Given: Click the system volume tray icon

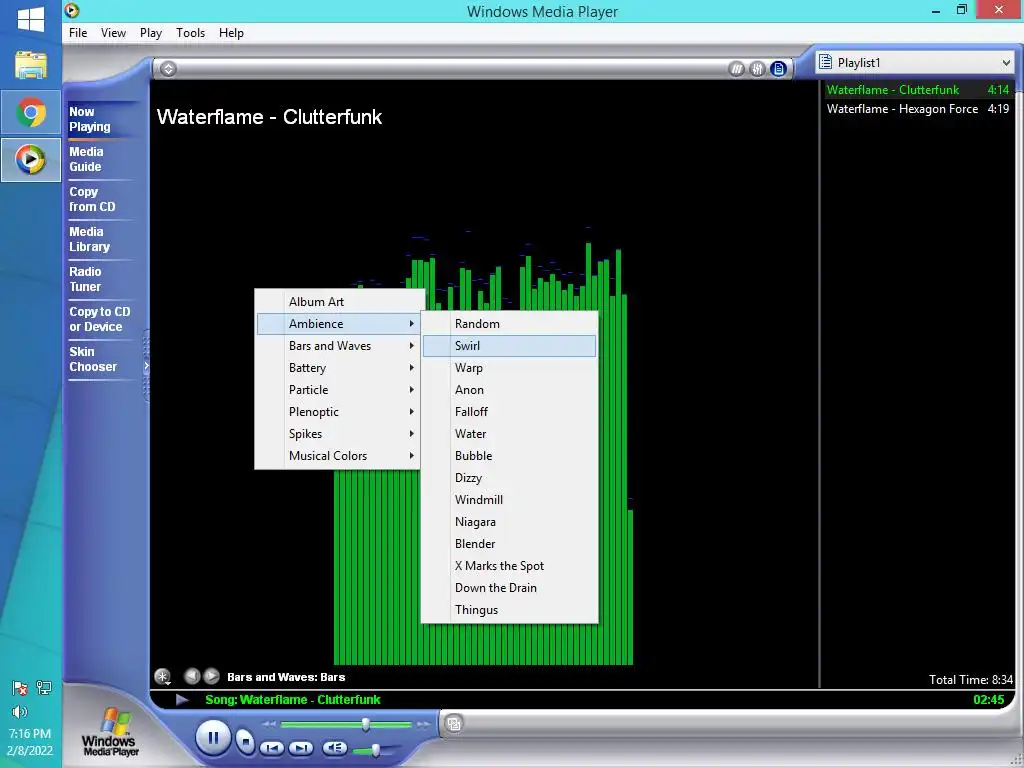Looking at the screenshot, I should [x=20, y=712].
